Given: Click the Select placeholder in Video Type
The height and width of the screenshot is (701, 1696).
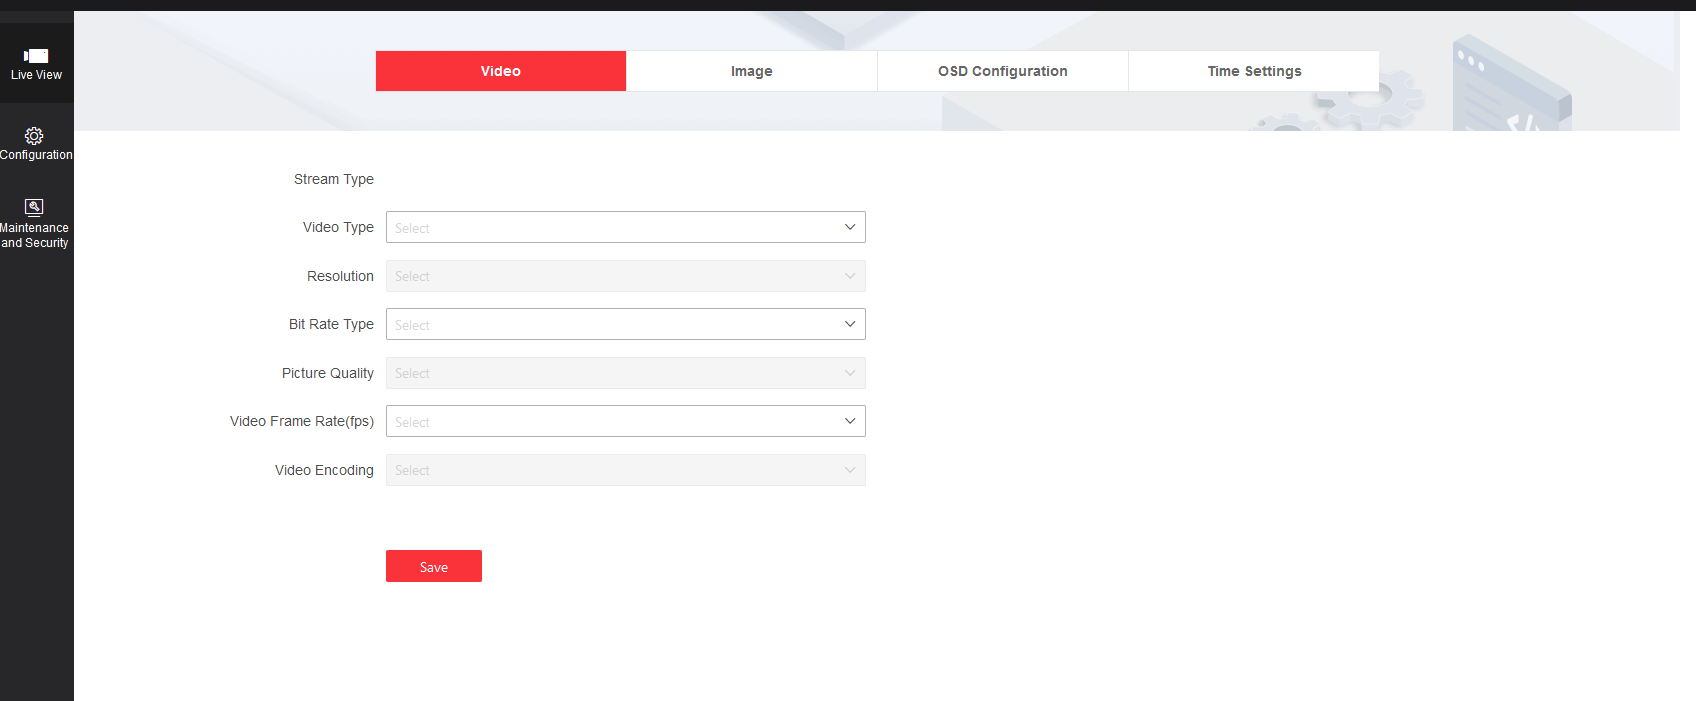Looking at the screenshot, I should click(x=412, y=228).
